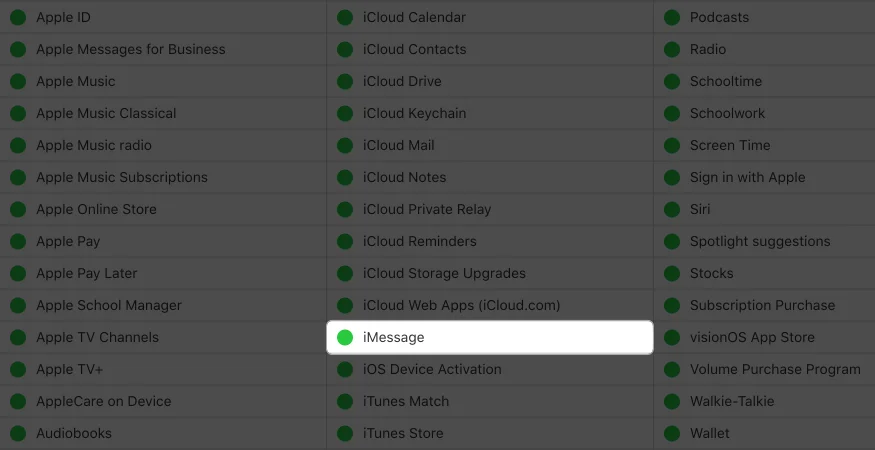Click the green dot next to Audiobooks
Screen dimensions: 875x450
pyautogui.click(x=18, y=433)
